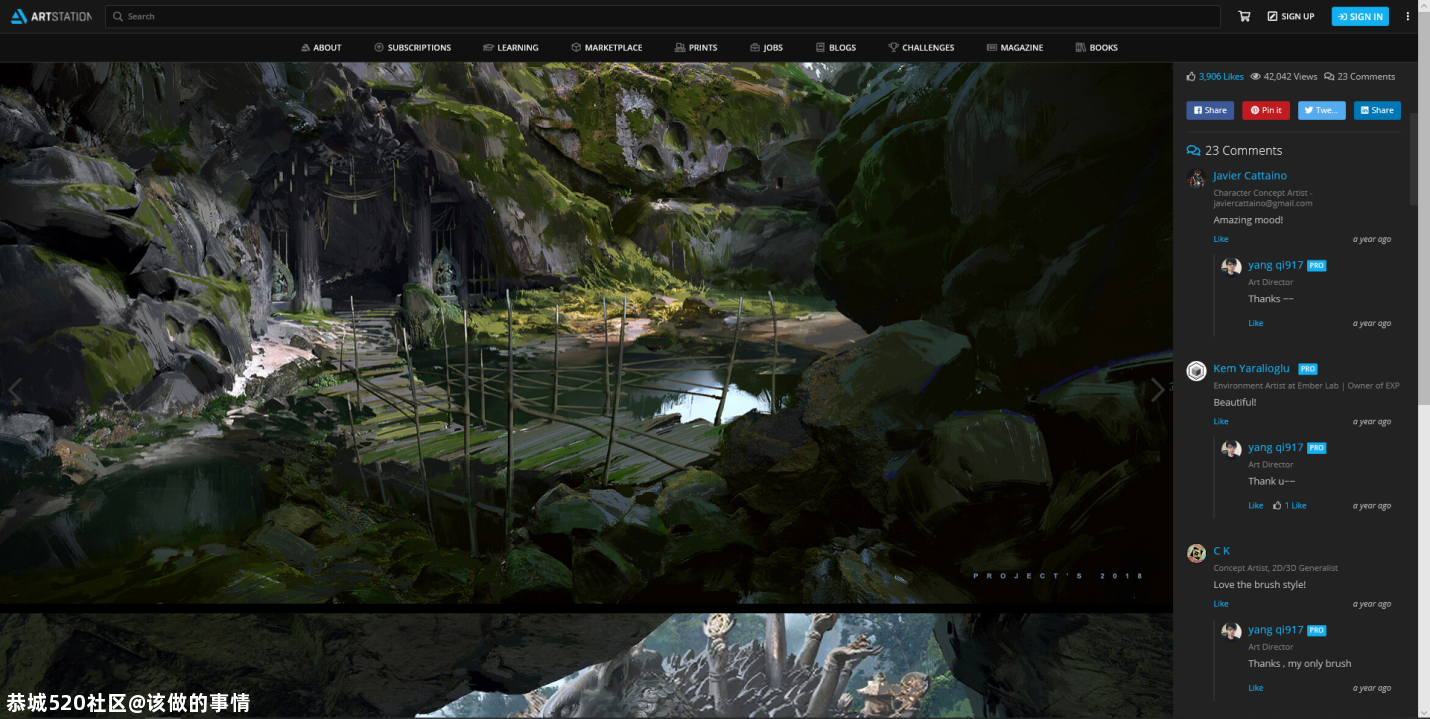Like the 'Amazing mood!' comment
The image size is (1430, 719).
1221,239
